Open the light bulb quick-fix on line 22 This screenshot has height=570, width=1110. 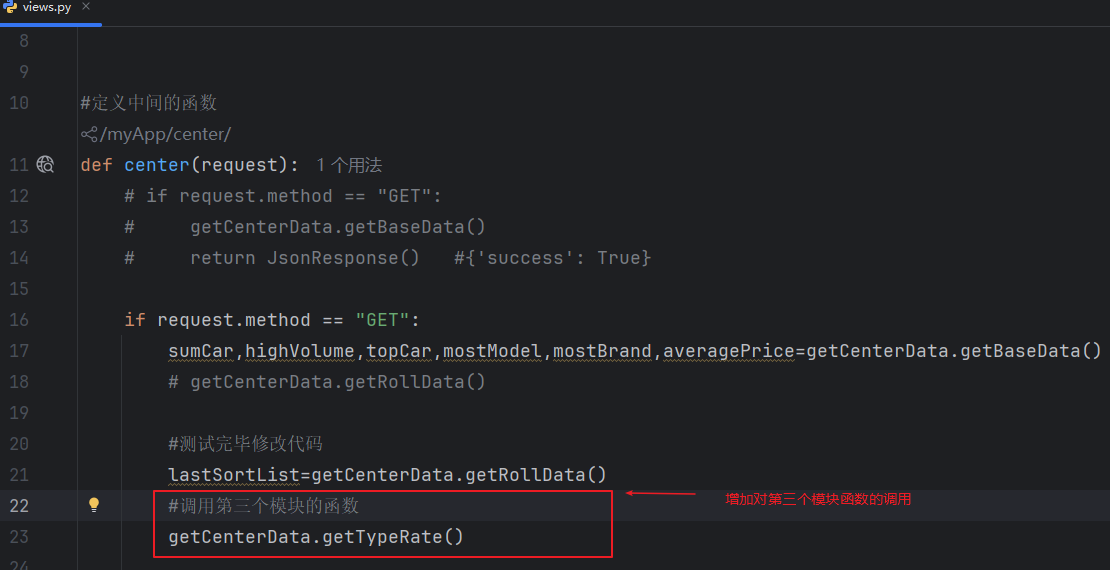coord(94,505)
